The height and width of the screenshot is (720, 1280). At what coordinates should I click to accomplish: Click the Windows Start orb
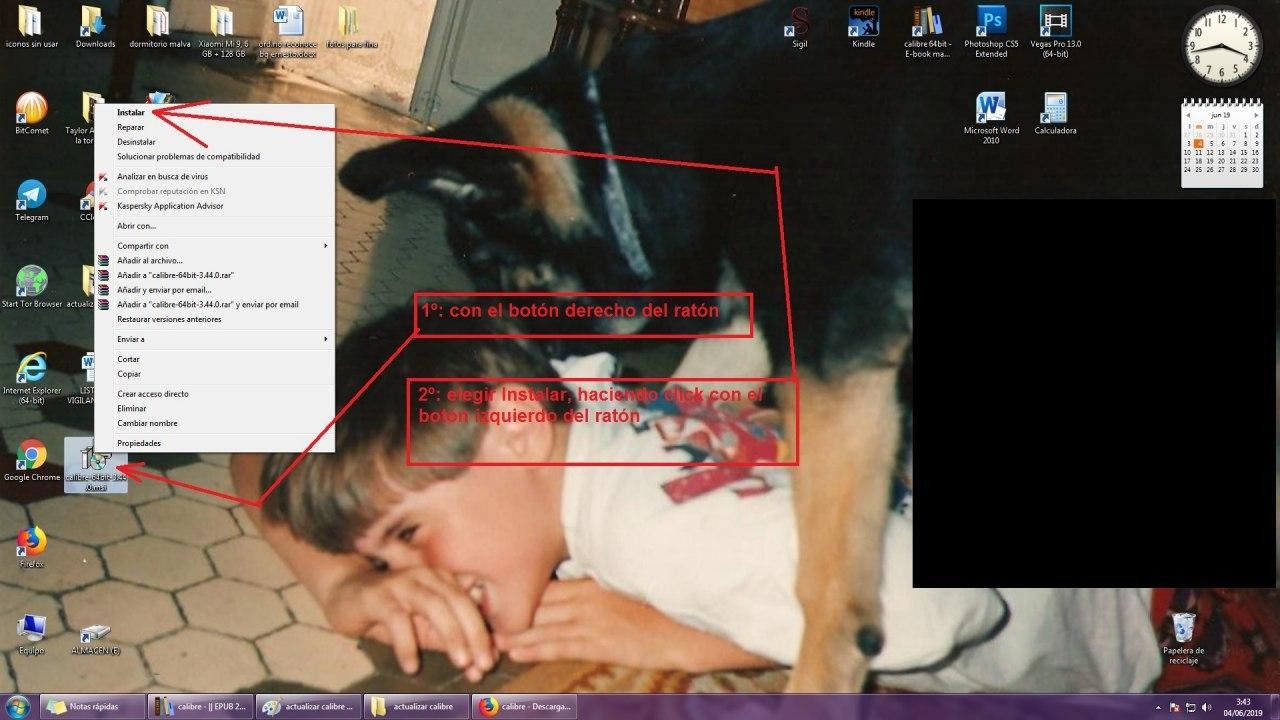[17, 706]
